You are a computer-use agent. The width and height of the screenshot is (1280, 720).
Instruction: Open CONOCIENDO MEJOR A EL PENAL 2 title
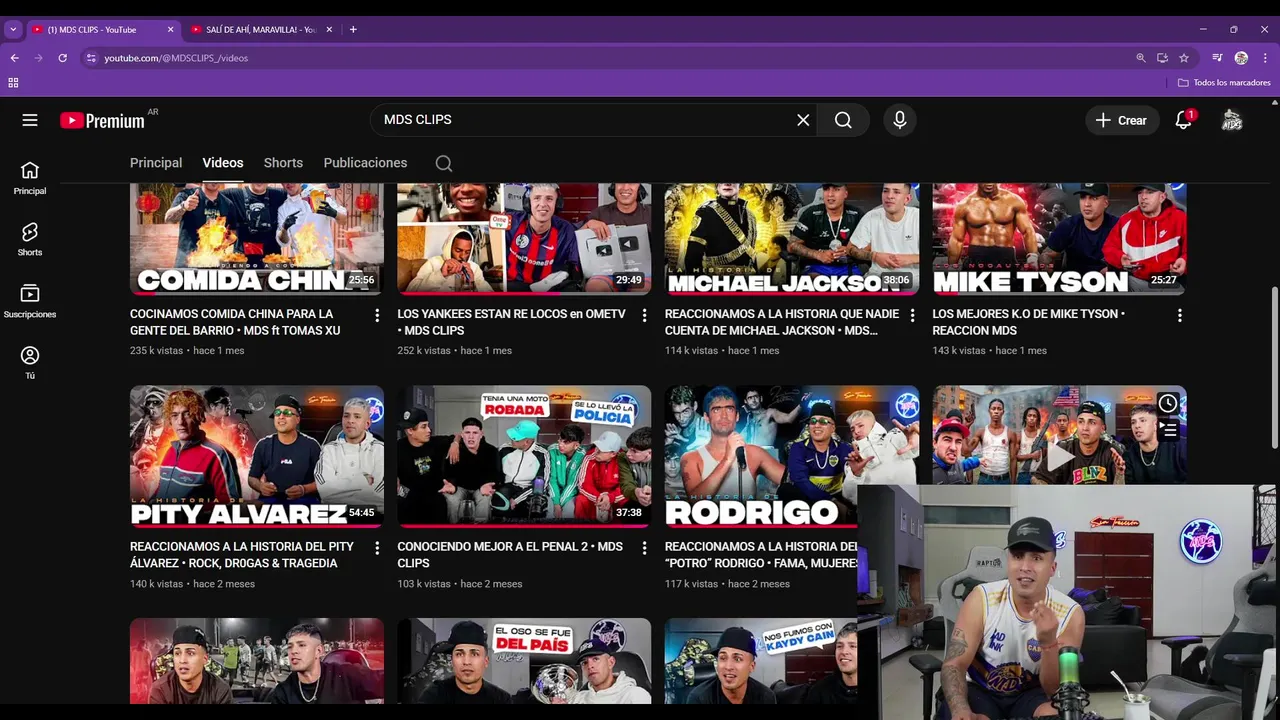(x=510, y=555)
